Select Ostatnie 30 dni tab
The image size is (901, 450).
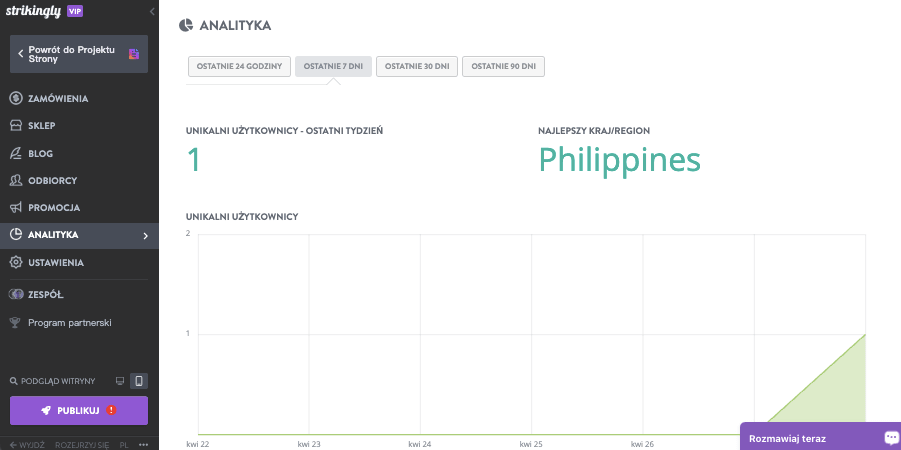tap(417, 66)
